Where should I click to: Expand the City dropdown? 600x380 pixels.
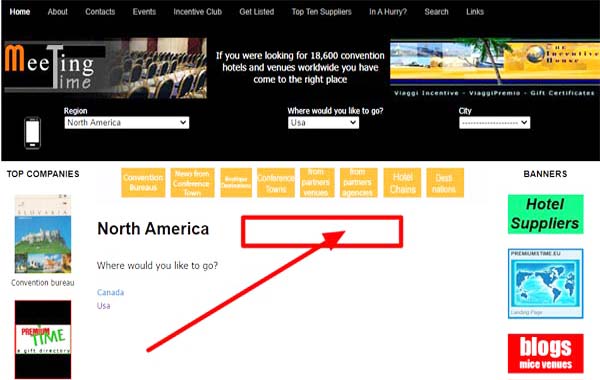(494, 122)
